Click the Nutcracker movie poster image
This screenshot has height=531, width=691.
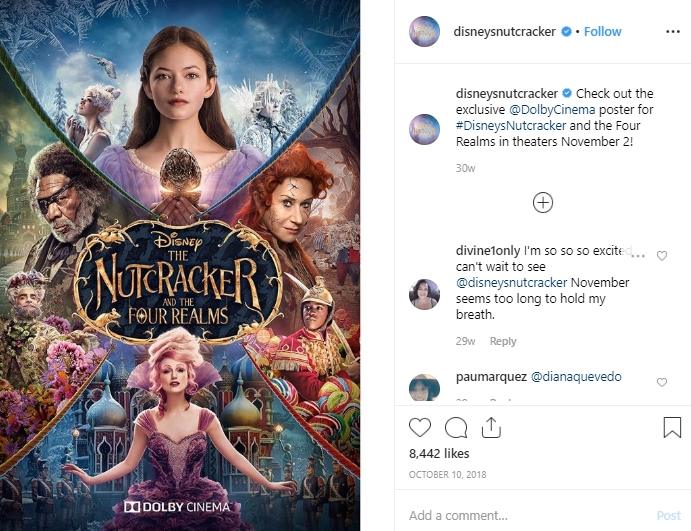tap(180, 265)
